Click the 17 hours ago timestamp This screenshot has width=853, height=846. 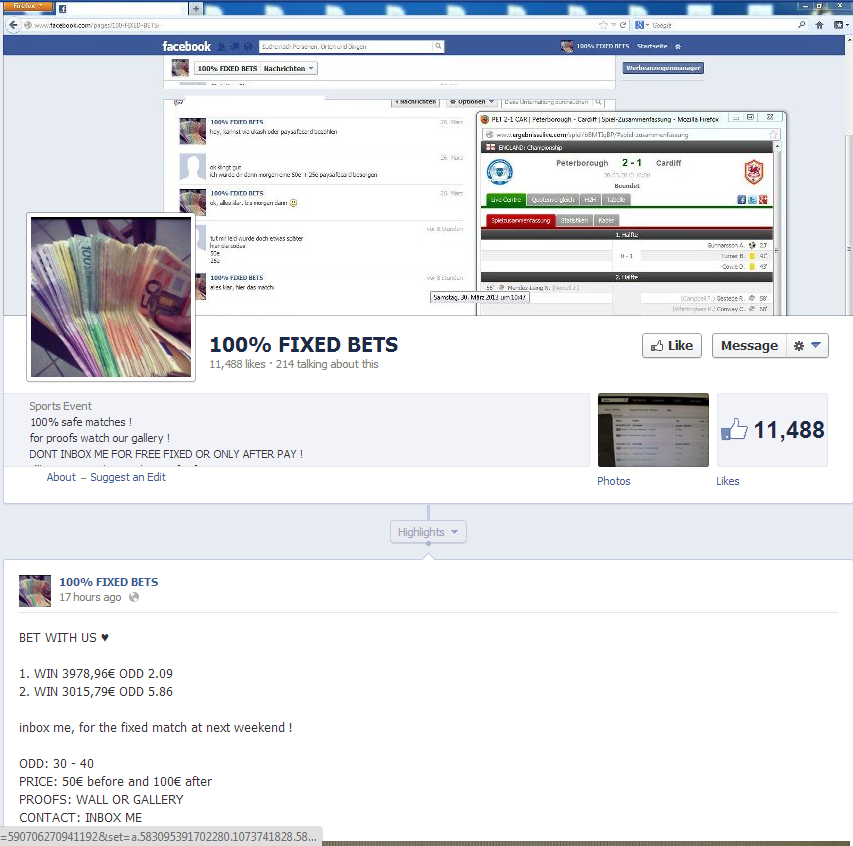tap(90, 597)
